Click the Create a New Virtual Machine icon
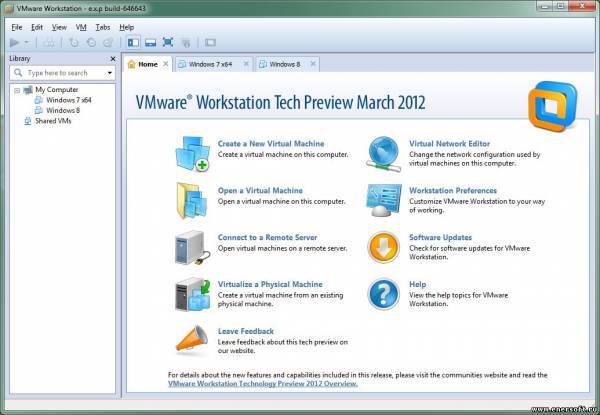 pyautogui.click(x=192, y=154)
